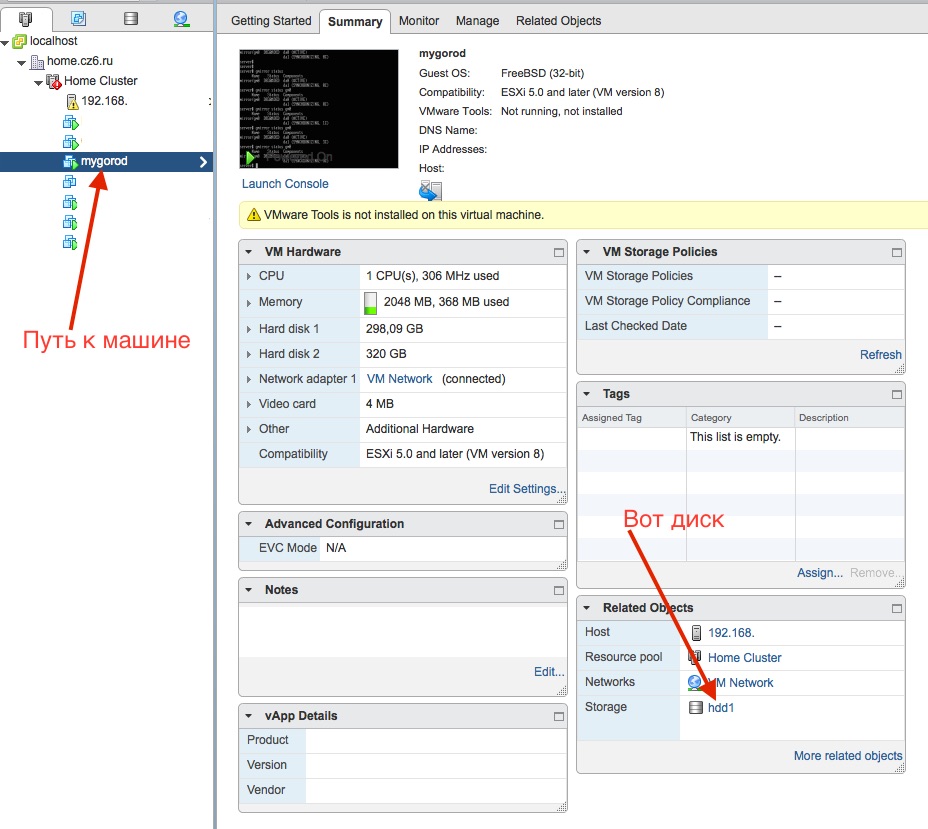Open the Networking inventory view icon

pyautogui.click(x=181, y=19)
